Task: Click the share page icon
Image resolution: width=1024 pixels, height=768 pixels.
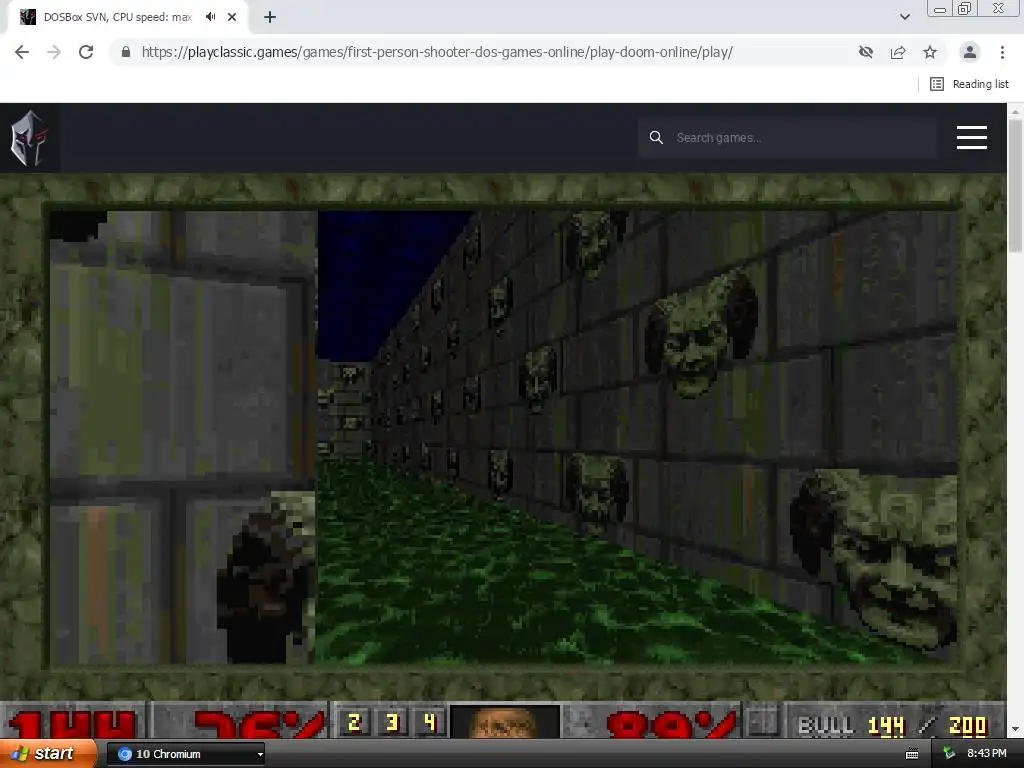Action: [898, 52]
